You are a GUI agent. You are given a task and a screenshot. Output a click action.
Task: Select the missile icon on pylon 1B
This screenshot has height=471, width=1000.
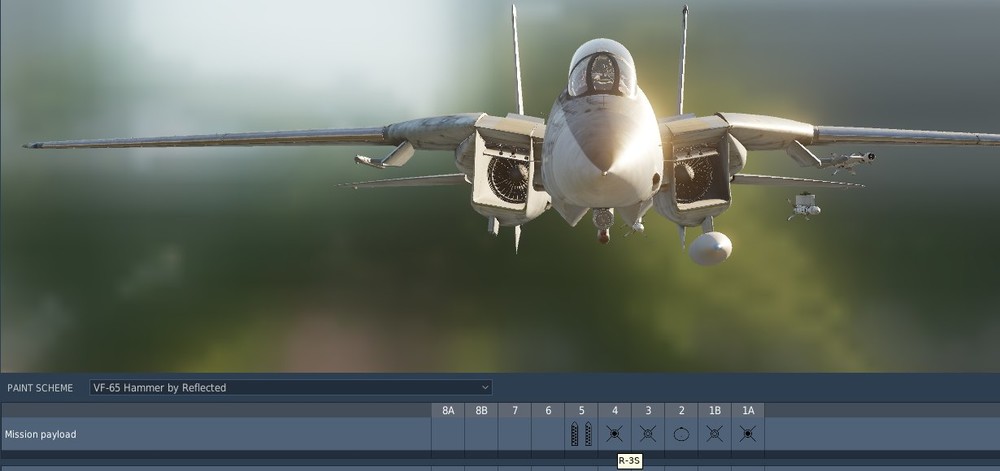point(714,434)
